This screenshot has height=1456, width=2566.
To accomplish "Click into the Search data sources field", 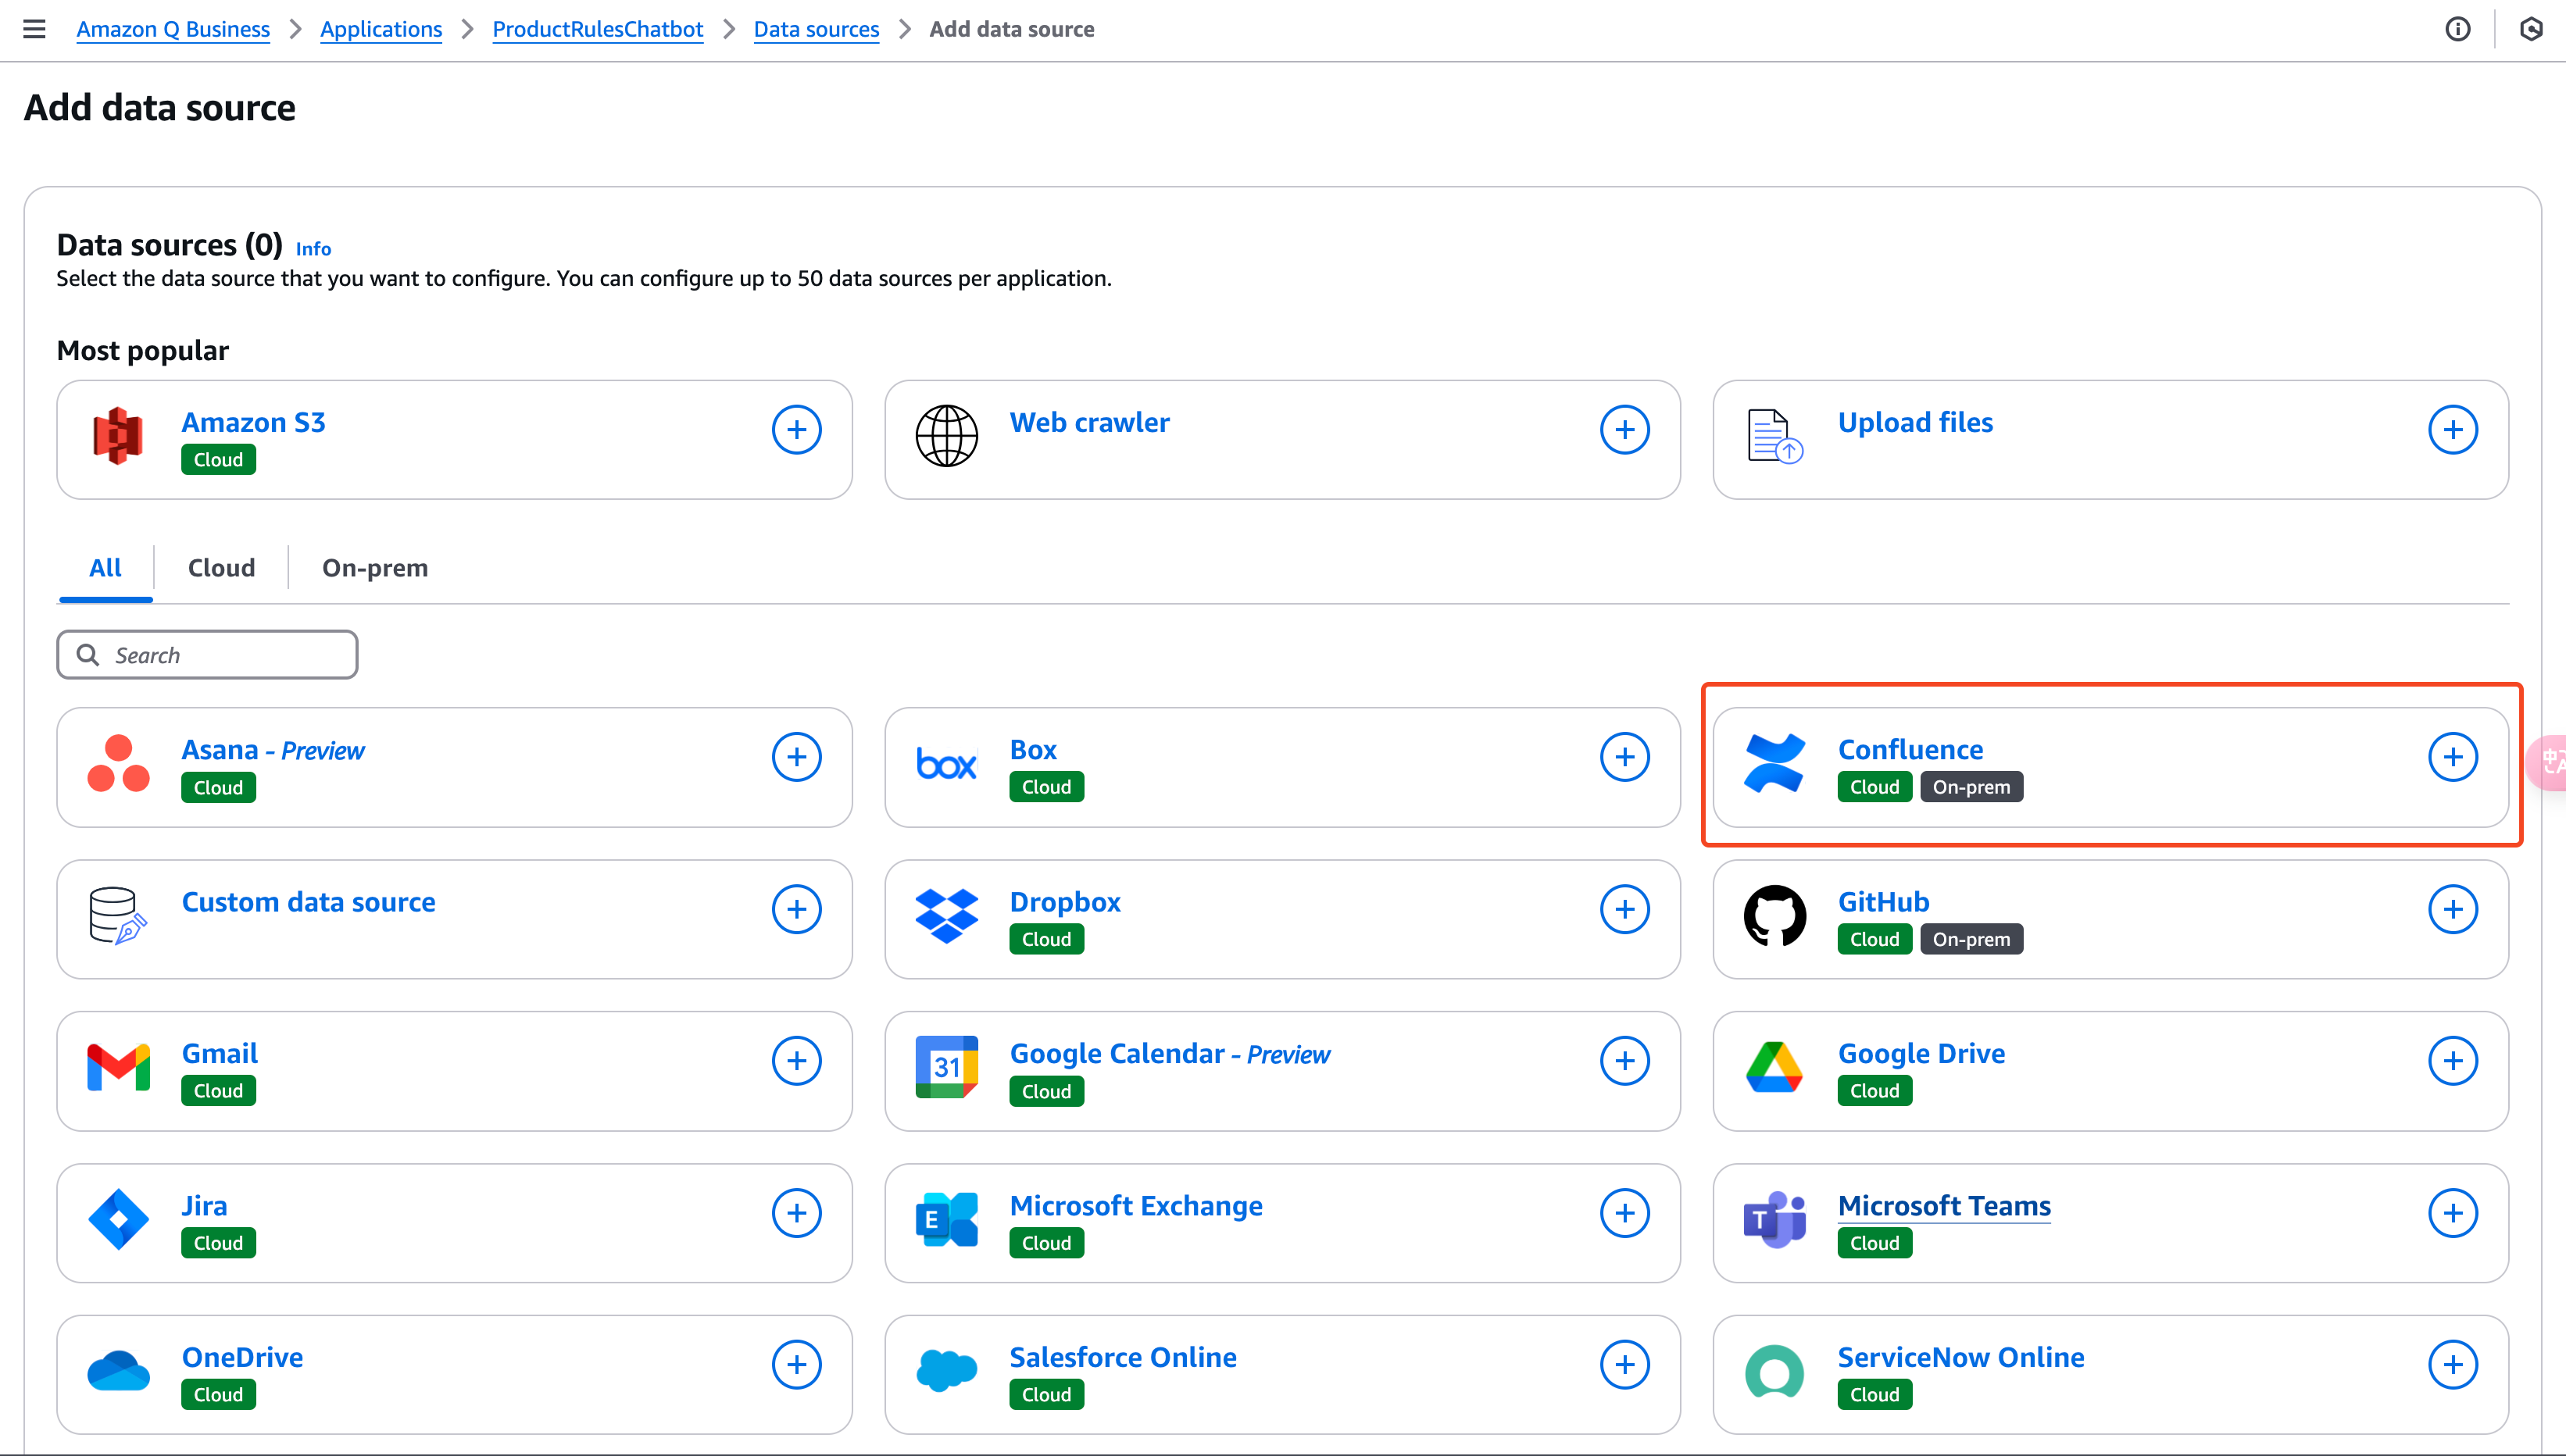I will pos(207,655).
